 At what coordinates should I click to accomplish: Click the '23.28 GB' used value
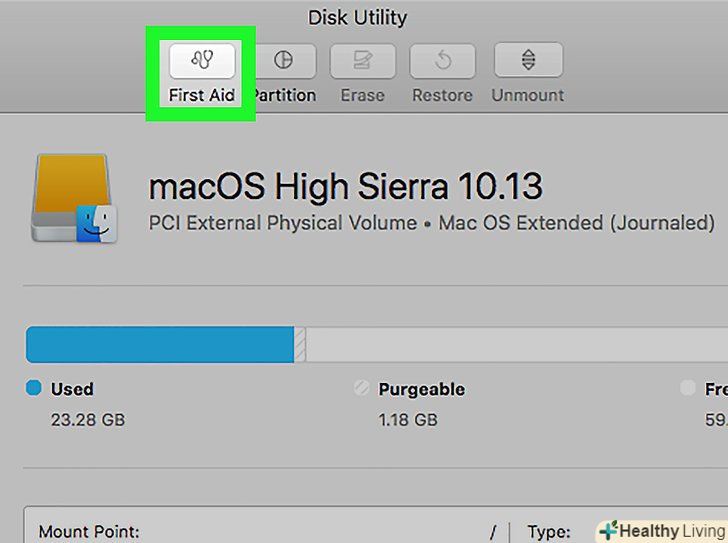88,420
